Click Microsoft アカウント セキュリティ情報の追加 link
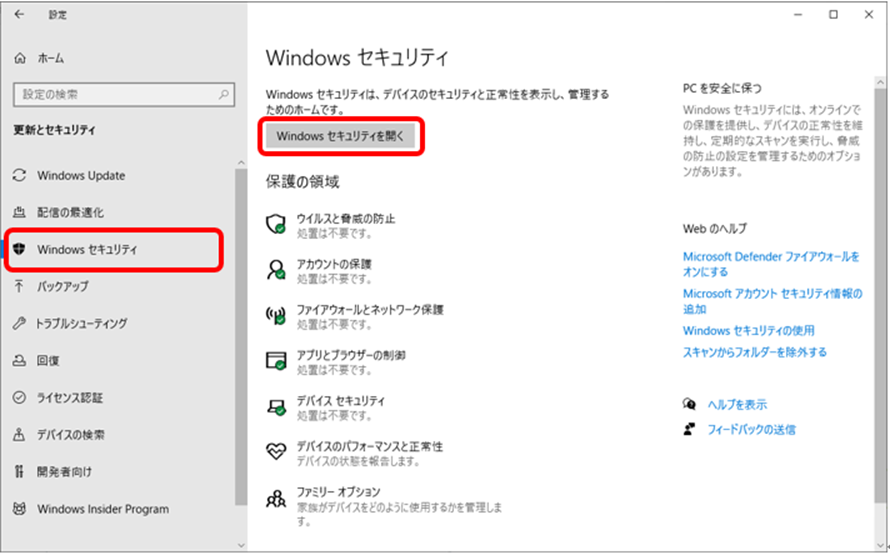This screenshot has width=890, height=555. 773,301
